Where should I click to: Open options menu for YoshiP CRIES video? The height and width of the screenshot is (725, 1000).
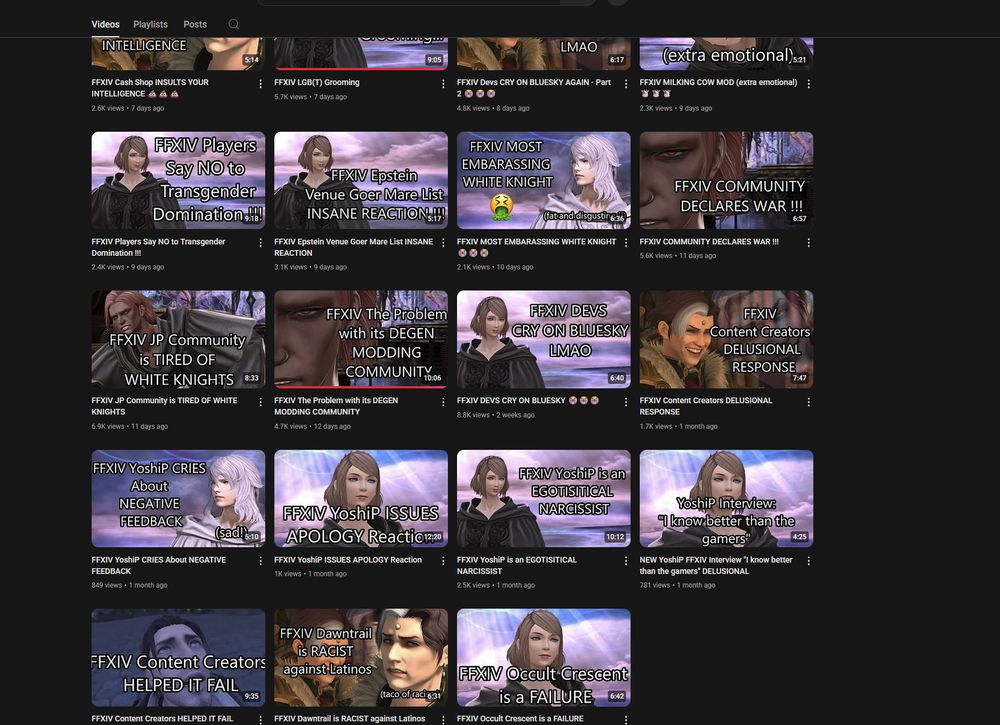point(260,561)
